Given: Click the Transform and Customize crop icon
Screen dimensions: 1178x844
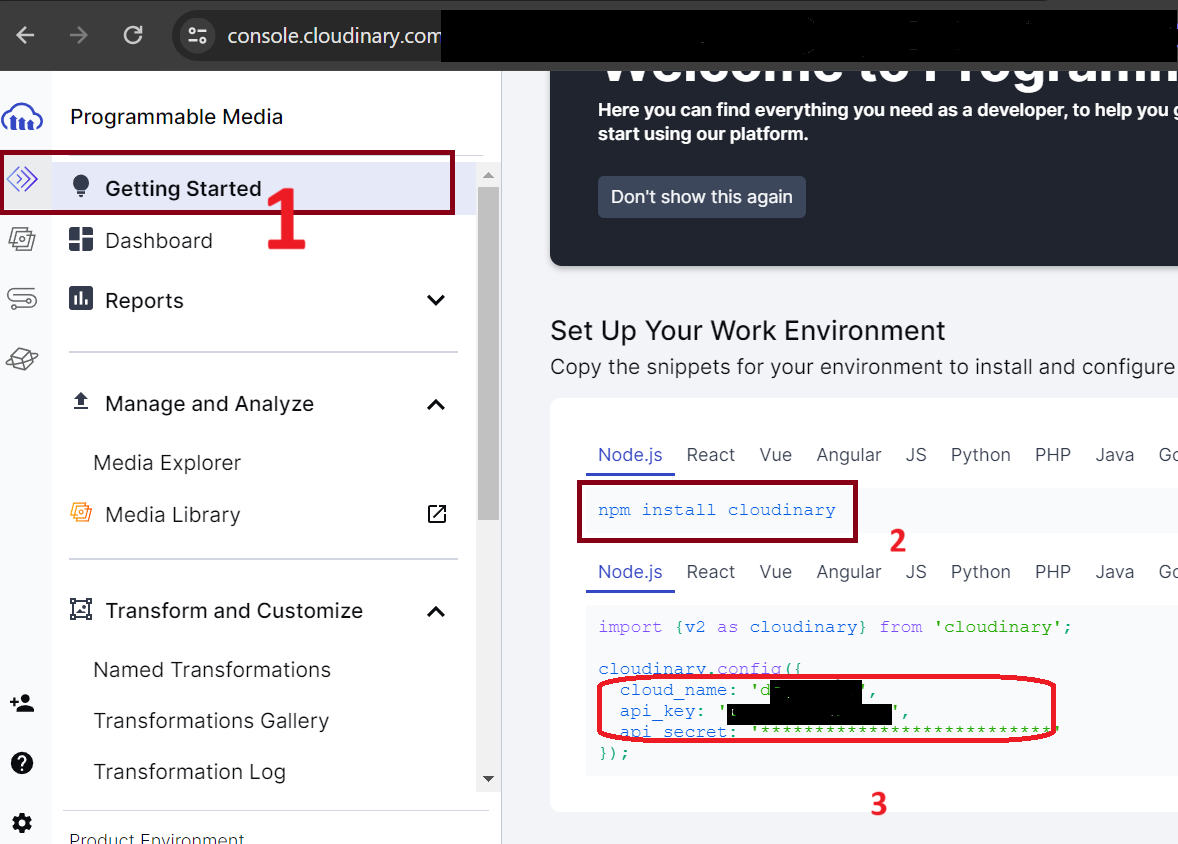Looking at the screenshot, I should tap(81, 610).
